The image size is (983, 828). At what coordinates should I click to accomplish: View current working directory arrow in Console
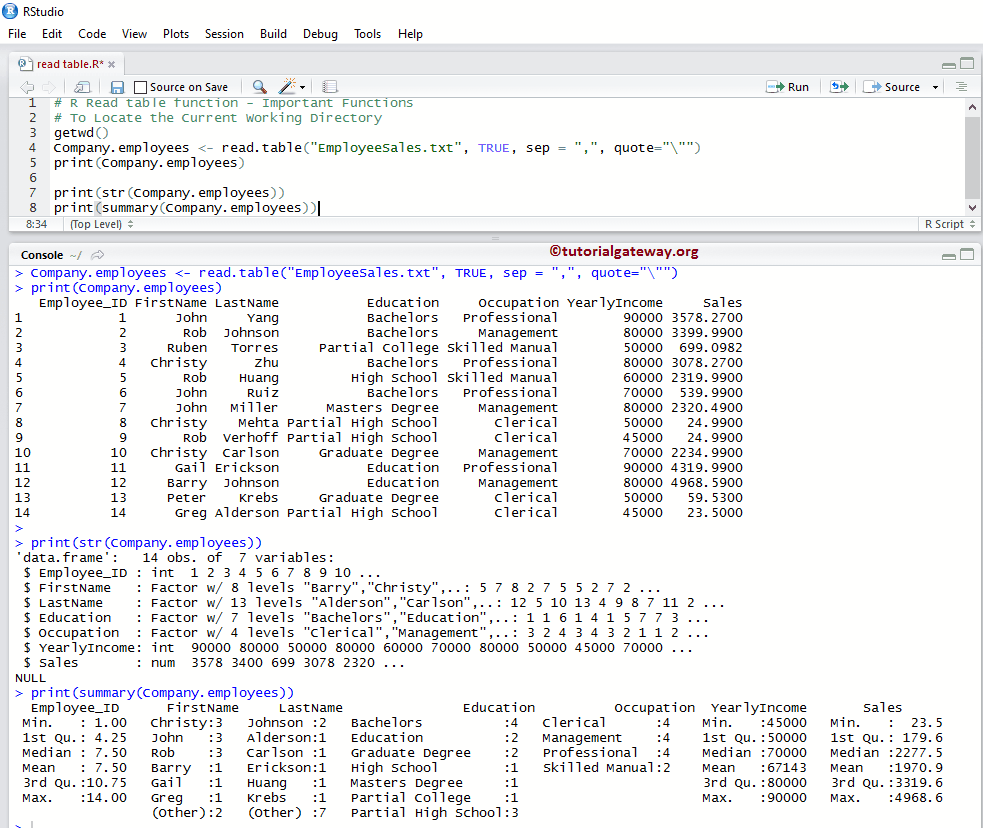98,255
